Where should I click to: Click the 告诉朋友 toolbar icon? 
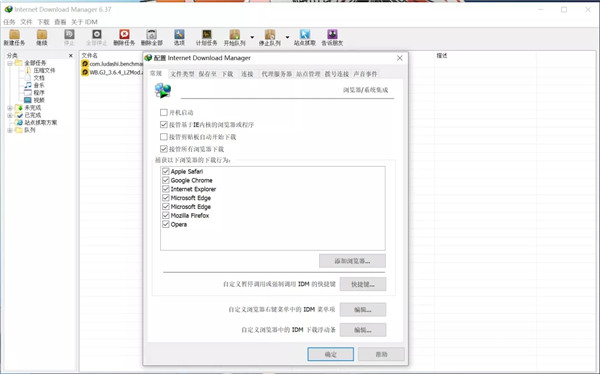tap(332, 38)
